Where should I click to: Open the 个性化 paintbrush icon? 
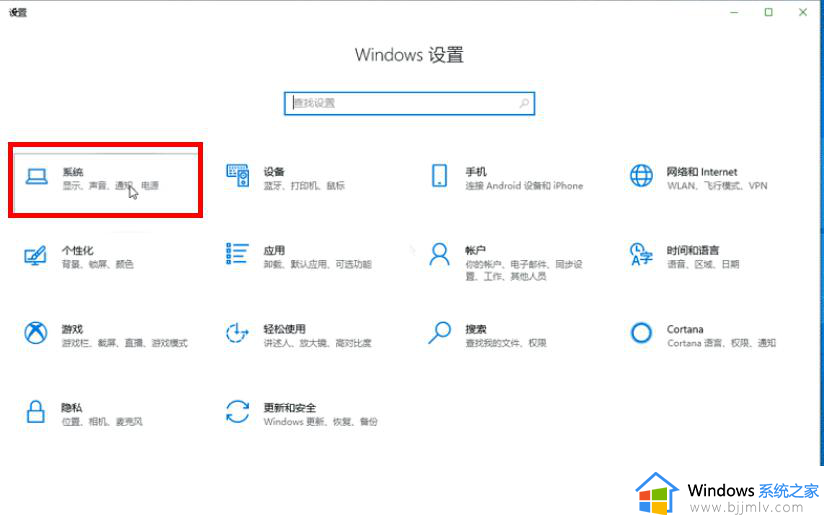coord(35,256)
